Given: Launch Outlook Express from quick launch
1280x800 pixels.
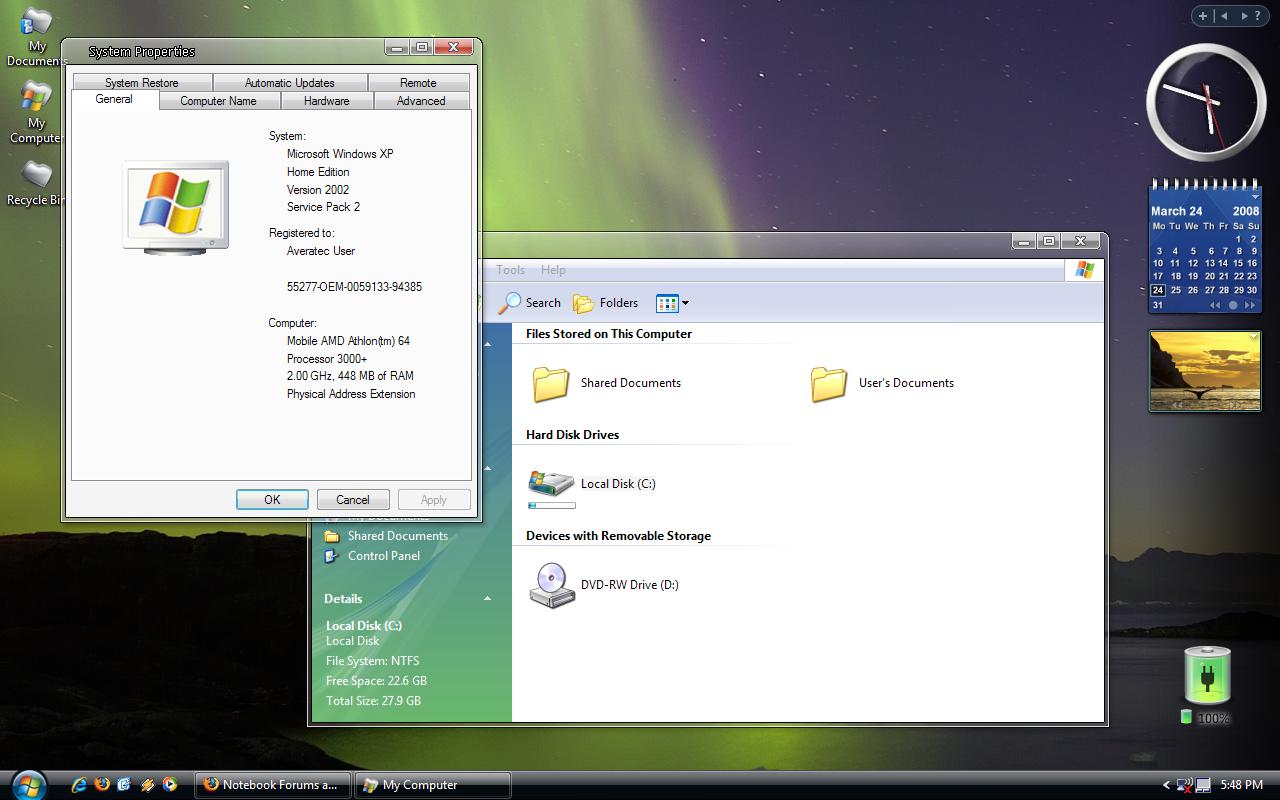Looking at the screenshot, I should [x=124, y=785].
